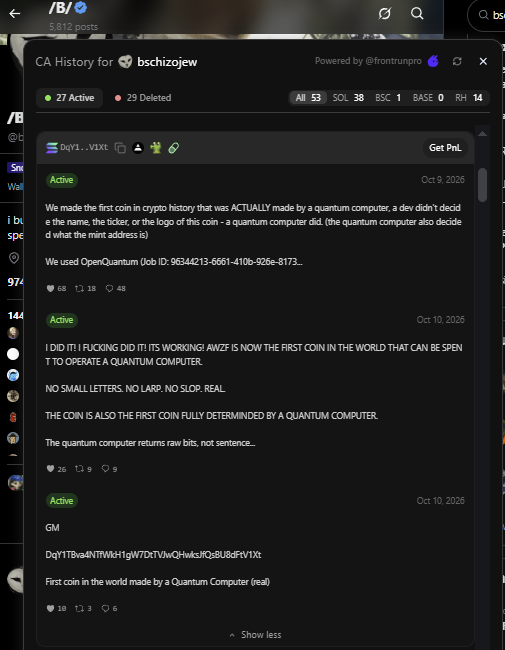Click the green pill icon next to address
This screenshot has width=505, height=650.
tap(174, 148)
